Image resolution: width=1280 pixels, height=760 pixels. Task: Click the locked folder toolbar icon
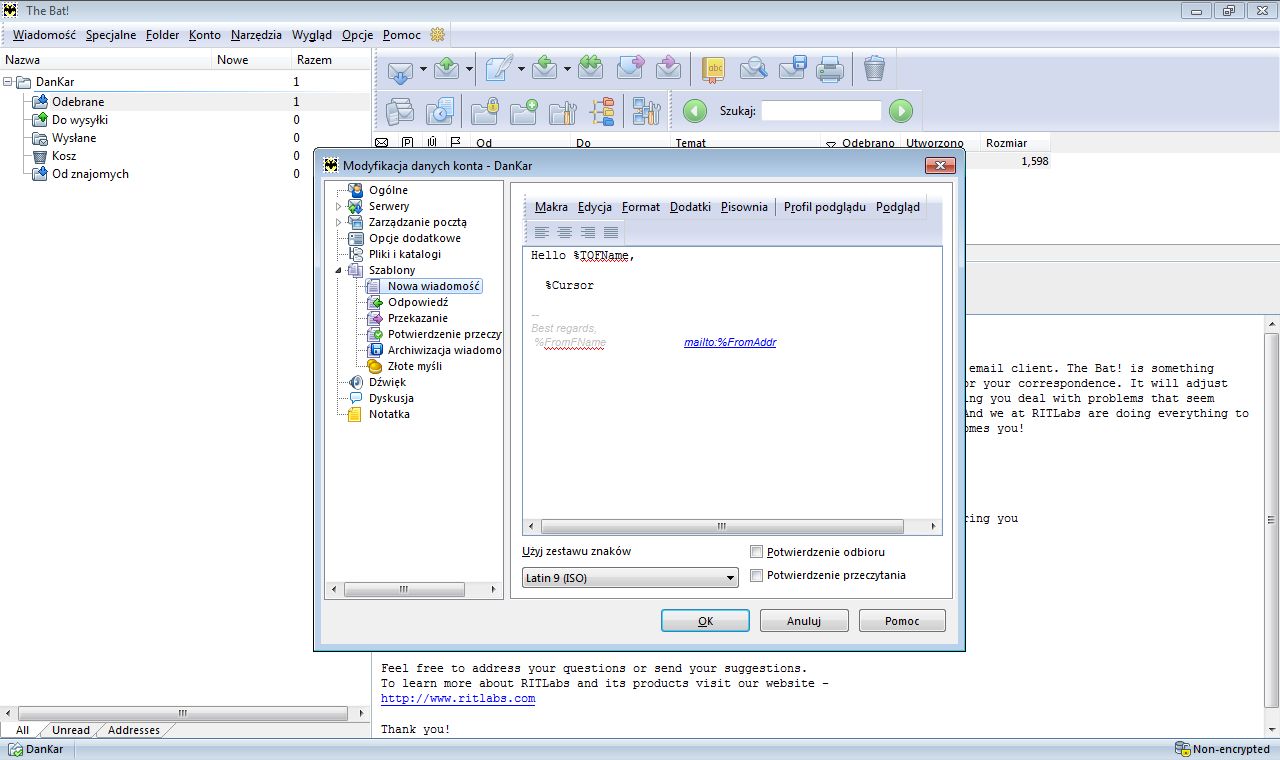point(486,110)
